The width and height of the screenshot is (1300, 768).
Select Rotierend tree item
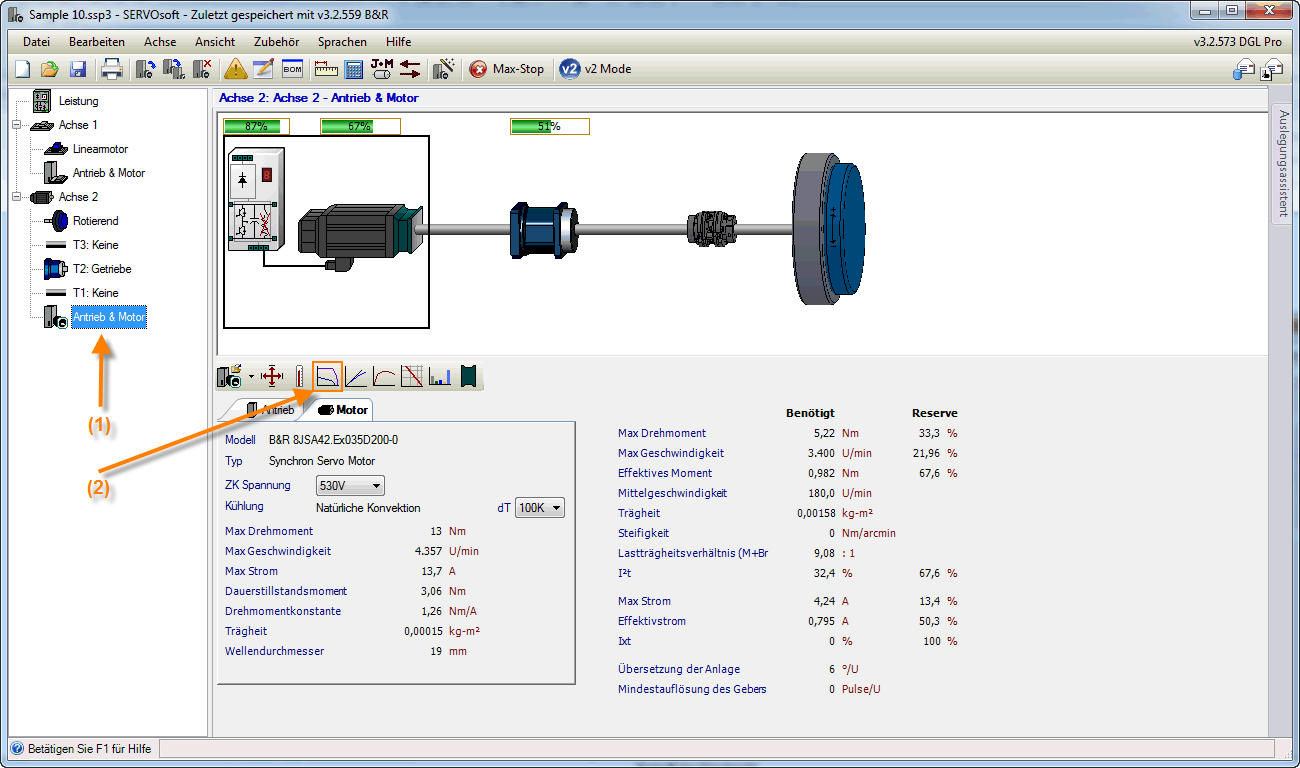coord(95,221)
